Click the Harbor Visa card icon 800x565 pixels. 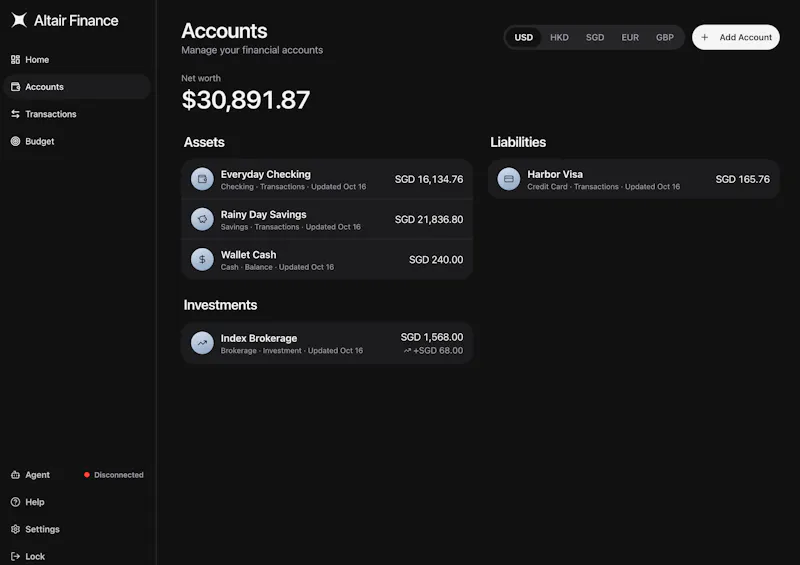click(509, 179)
